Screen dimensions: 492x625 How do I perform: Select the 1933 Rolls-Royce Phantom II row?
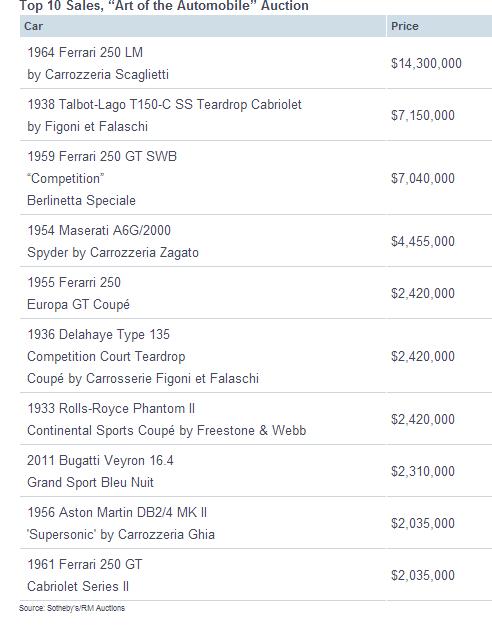coord(256,419)
